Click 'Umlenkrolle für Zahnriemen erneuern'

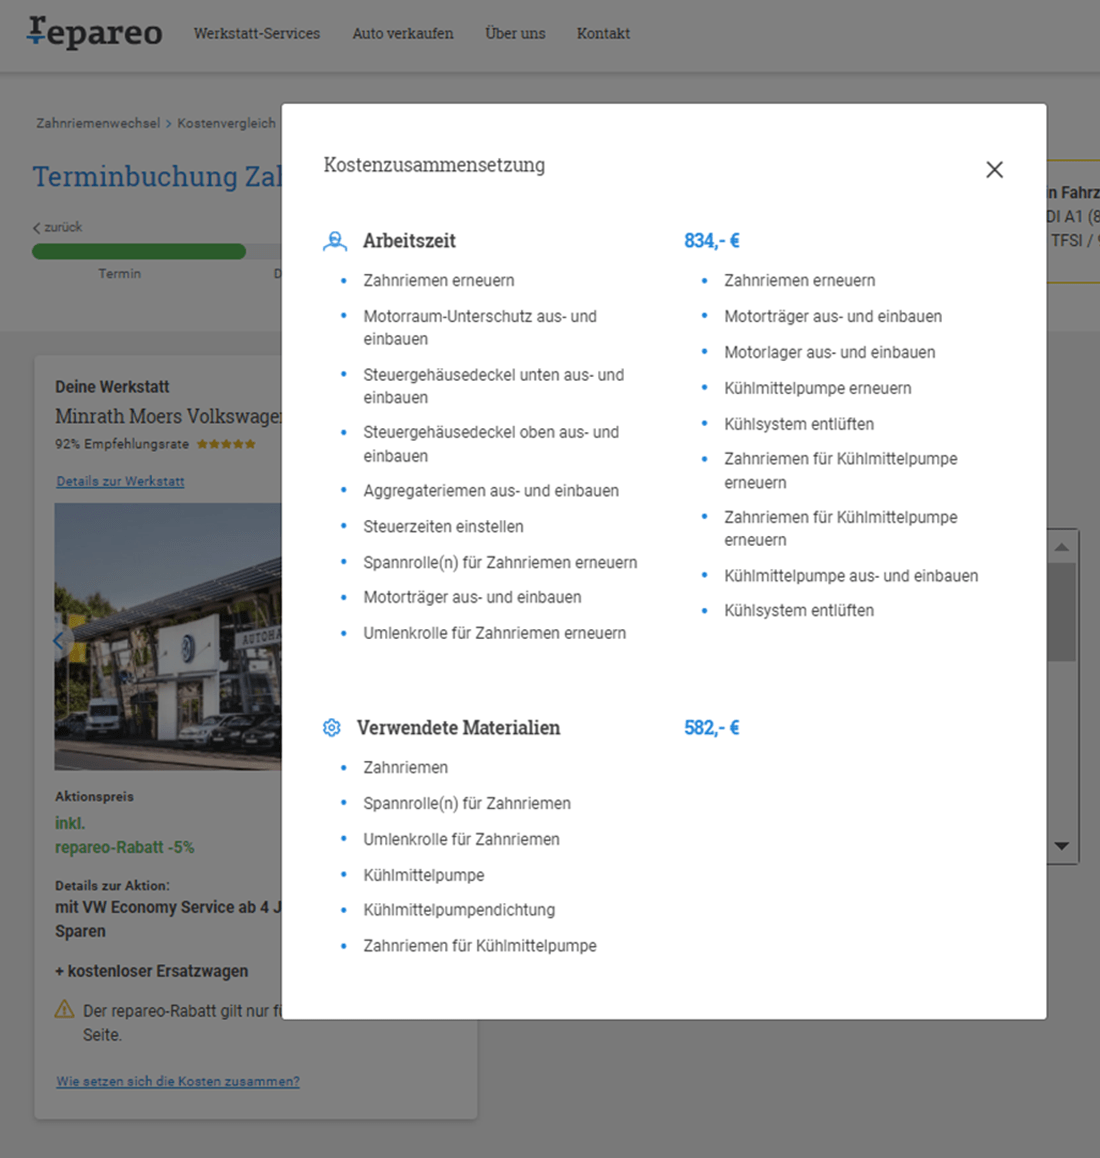pyautogui.click(x=494, y=633)
